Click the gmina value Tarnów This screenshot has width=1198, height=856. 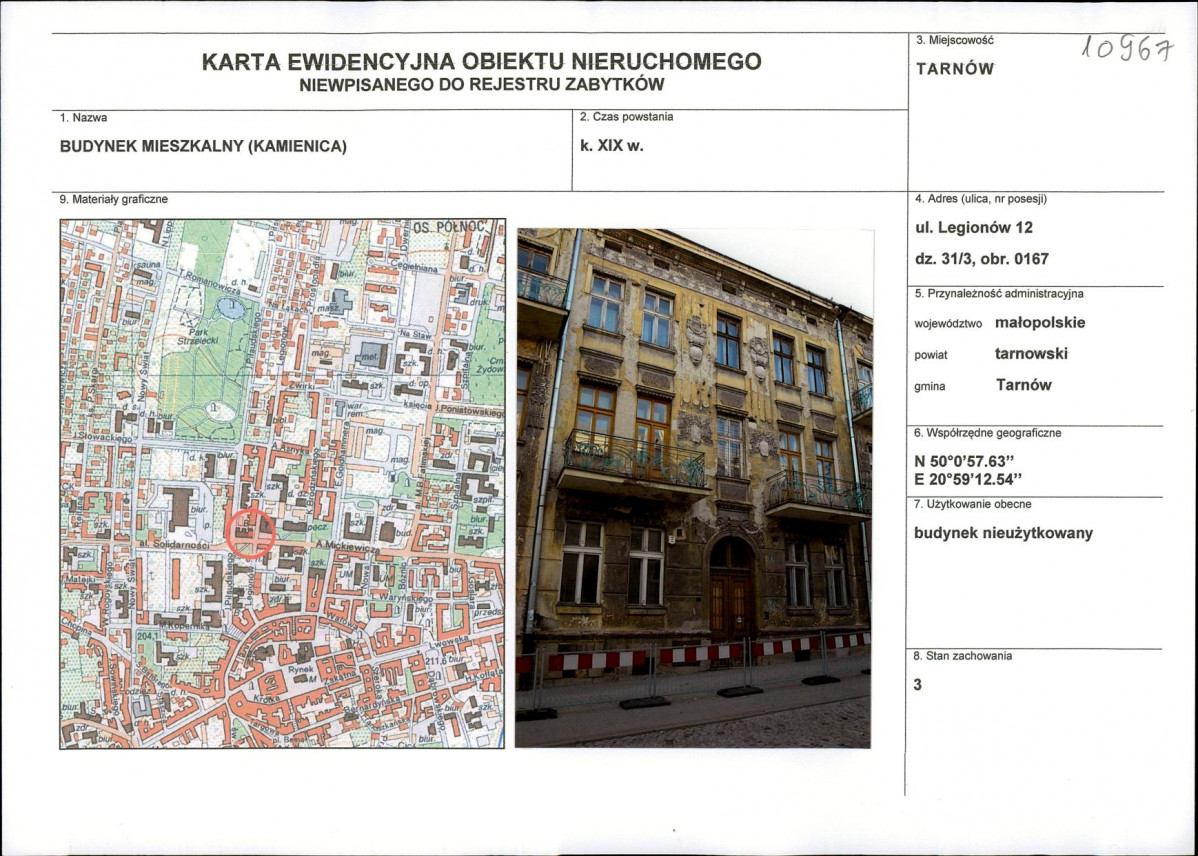click(1024, 385)
